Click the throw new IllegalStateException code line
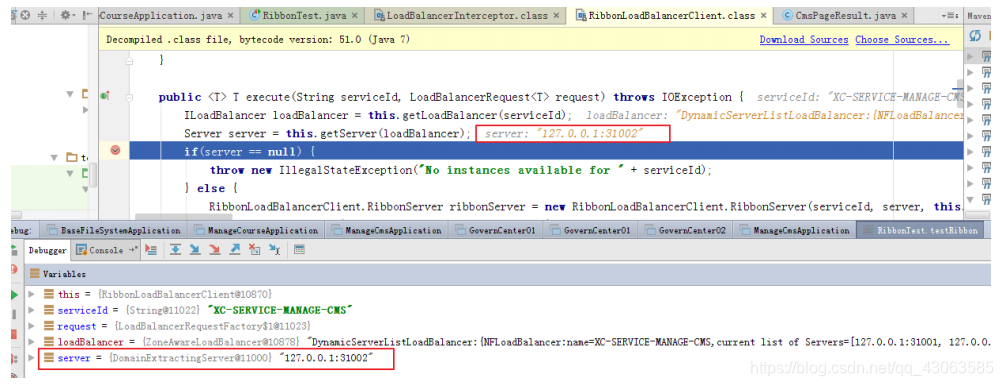This screenshot has width=1003, height=386. 461,170
